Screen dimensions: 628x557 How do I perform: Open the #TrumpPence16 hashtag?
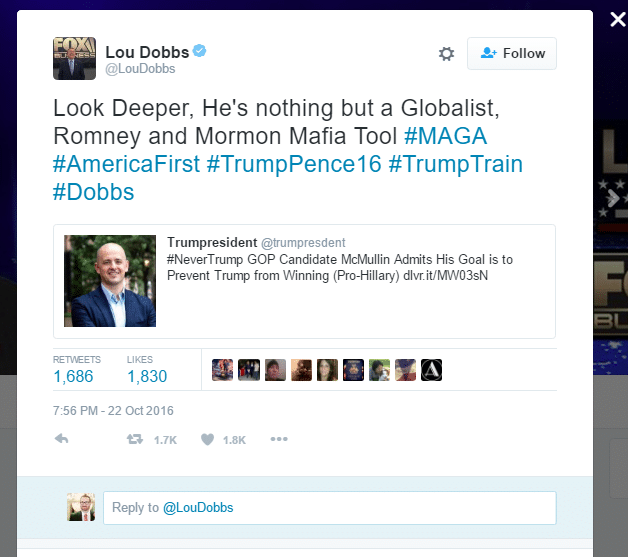click(x=294, y=164)
